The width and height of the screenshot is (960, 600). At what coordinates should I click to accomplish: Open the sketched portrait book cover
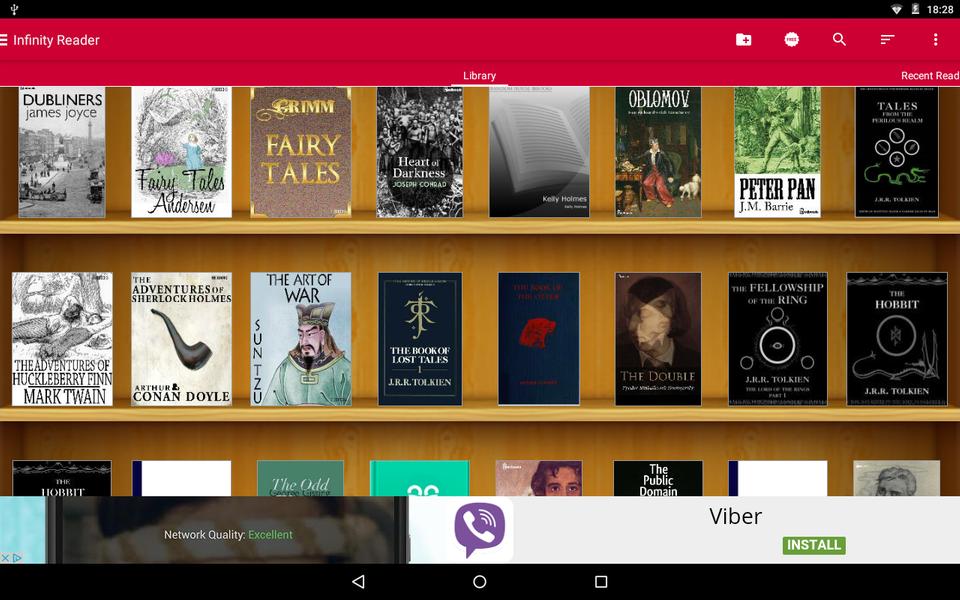897,478
